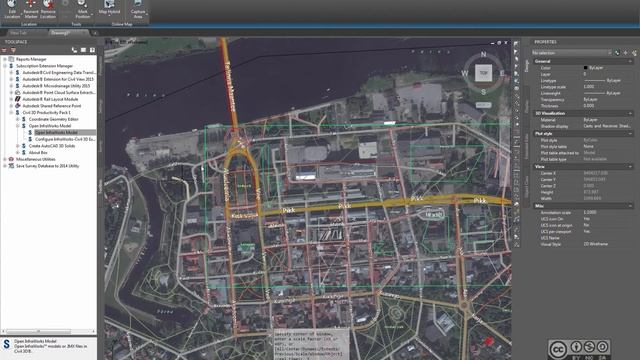Expand the Reports Manager node
Viewport: 640px width, 360px height.
pyautogui.click(x=5, y=59)
